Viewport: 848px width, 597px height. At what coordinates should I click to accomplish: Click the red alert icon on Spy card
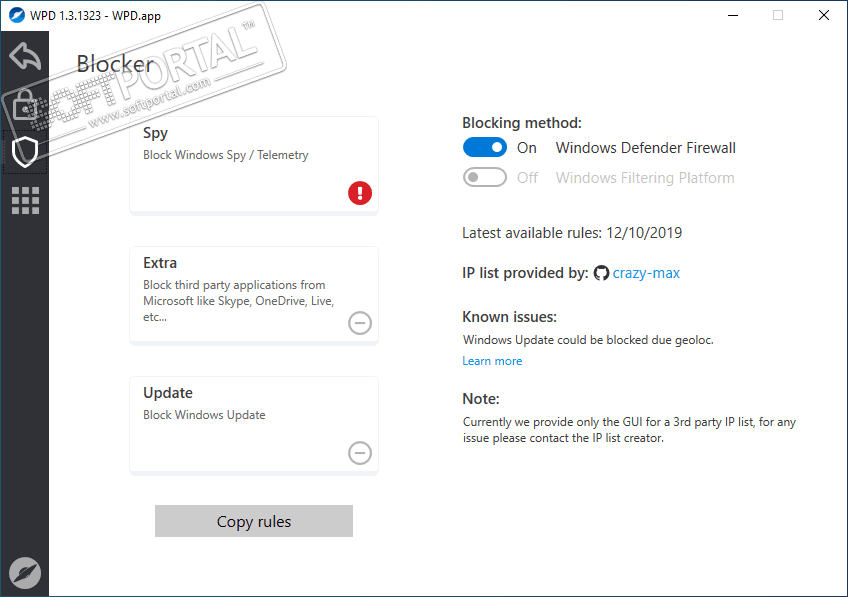[x=360, y=193]
